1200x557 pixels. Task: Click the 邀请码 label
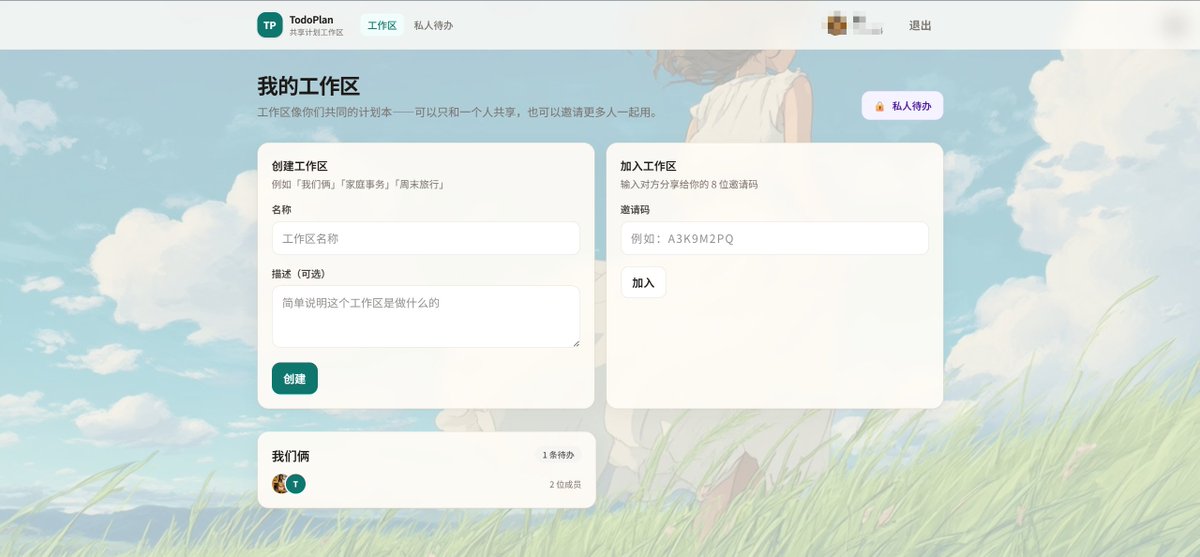(635, 210)
